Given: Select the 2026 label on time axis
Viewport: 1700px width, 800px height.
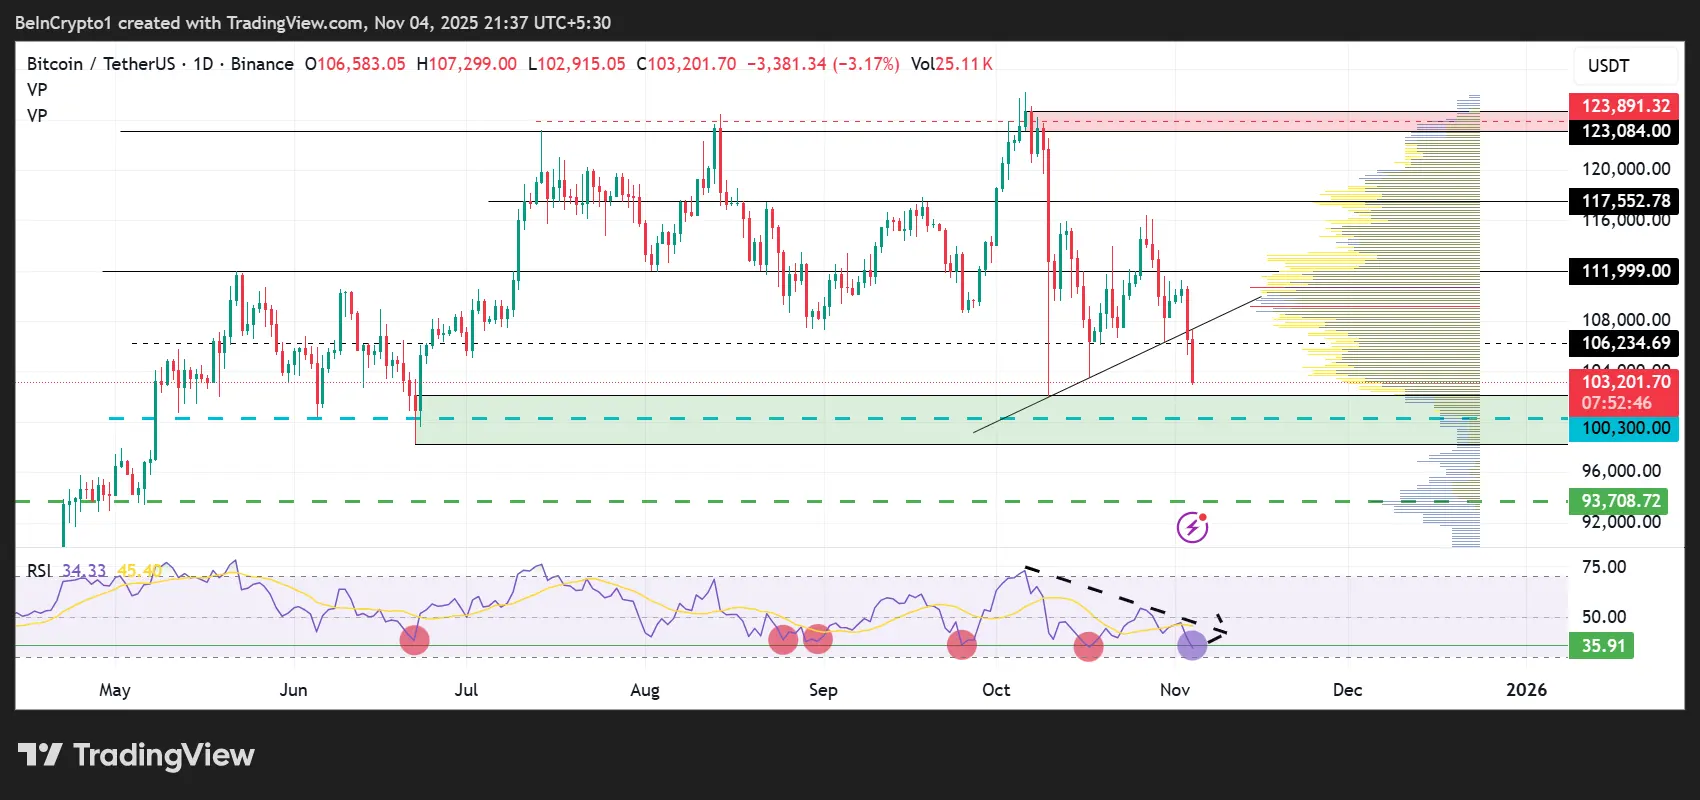Looking at the screenshot, I should coord(1526,690).
